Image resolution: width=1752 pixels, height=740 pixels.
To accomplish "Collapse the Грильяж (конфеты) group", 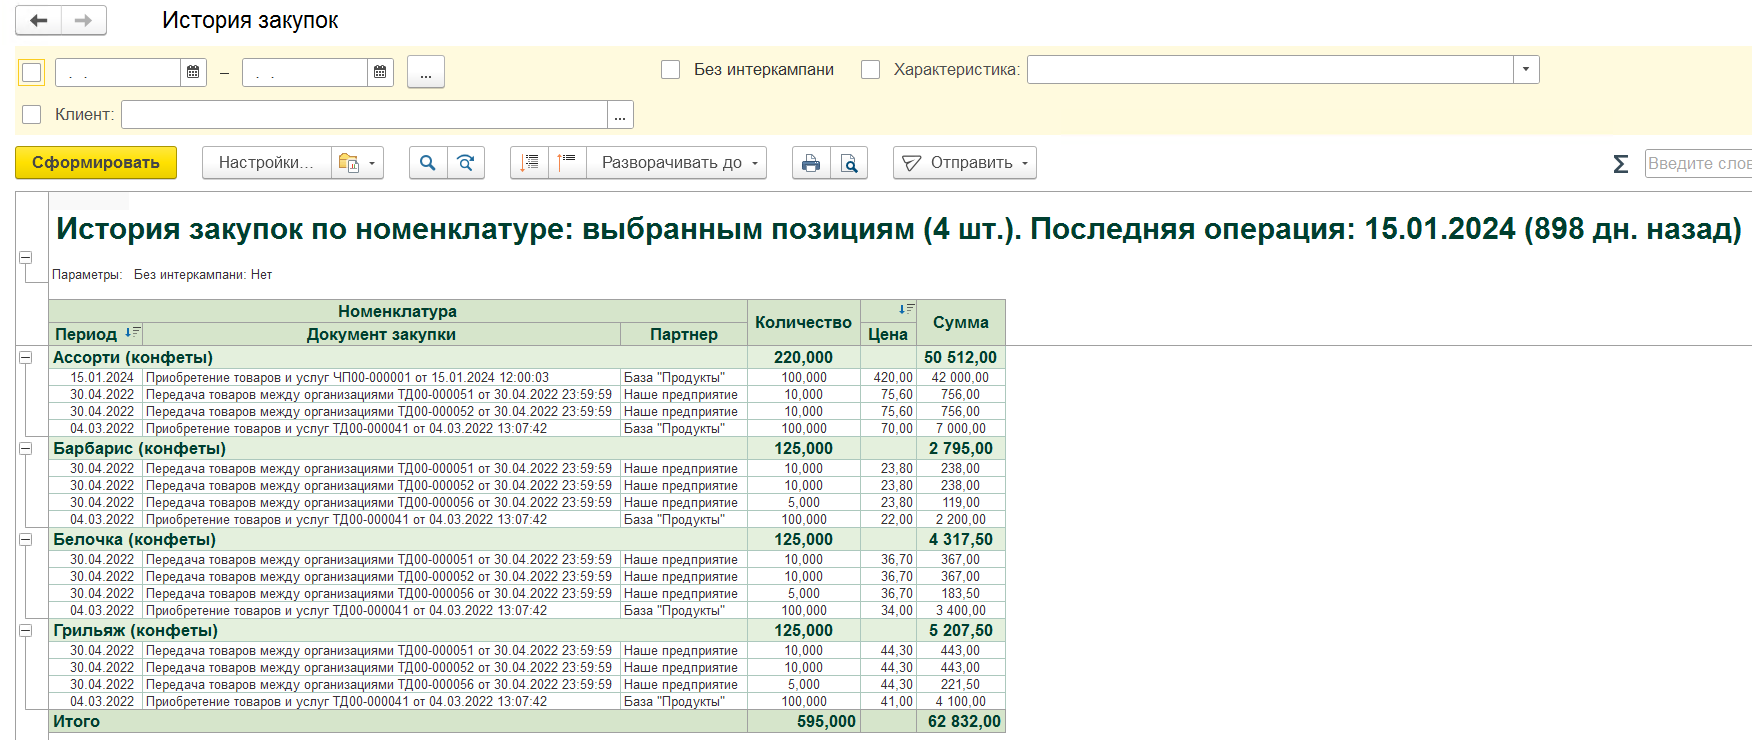I will pos(26,630).
